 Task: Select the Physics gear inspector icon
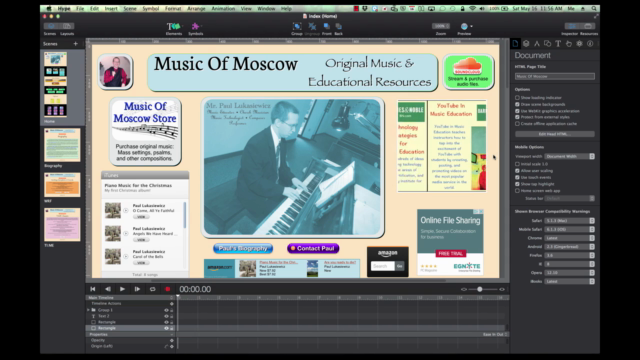coord(579,44)
